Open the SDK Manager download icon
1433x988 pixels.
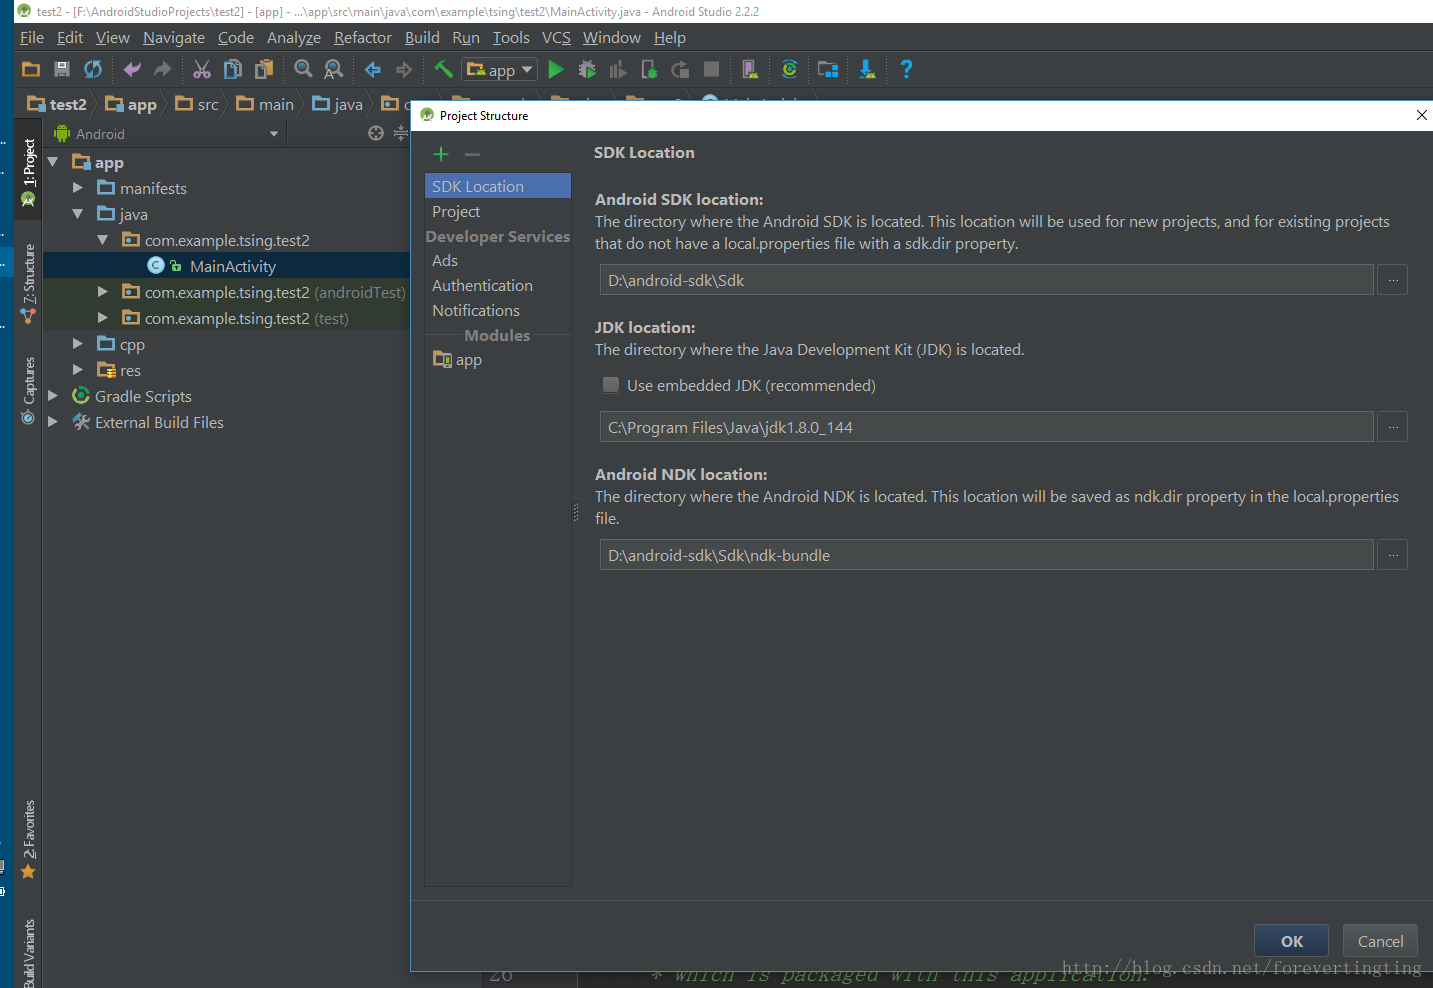coord(867,69)
